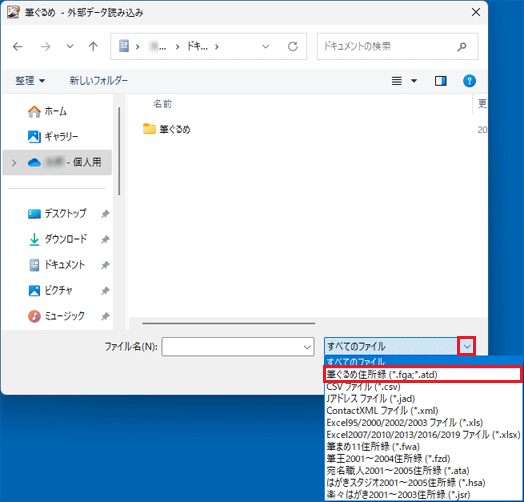Click pin icon next to ダウンロード
Image resolution: width=524 pixels, height=502 pixels.
(x=105, y=239)
